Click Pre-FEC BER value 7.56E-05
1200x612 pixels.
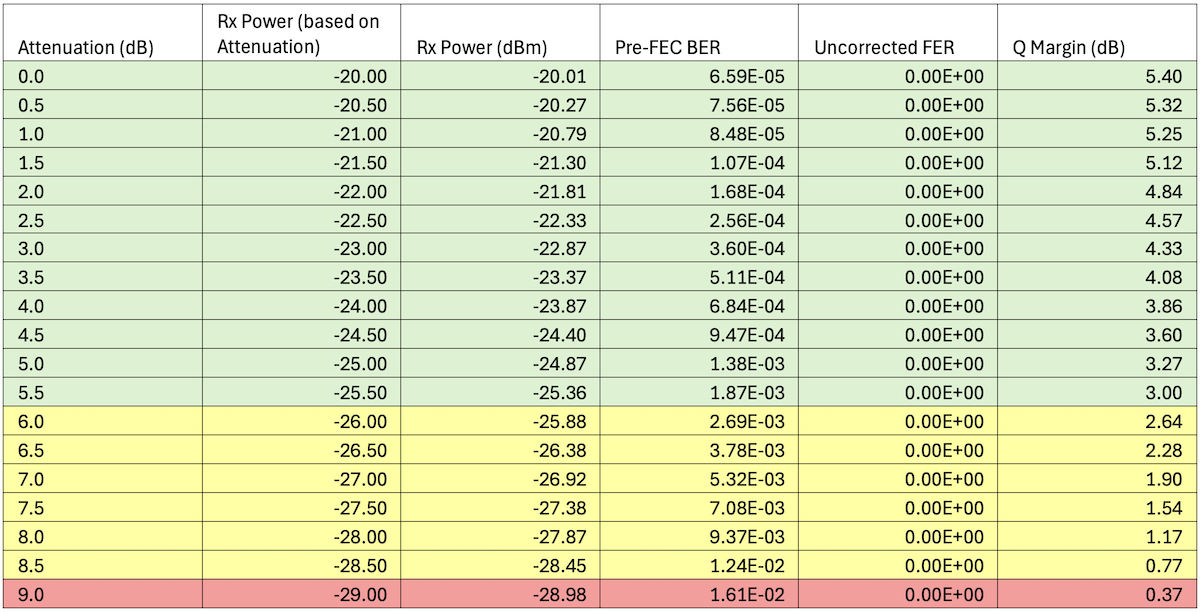[x=700, y=105]
